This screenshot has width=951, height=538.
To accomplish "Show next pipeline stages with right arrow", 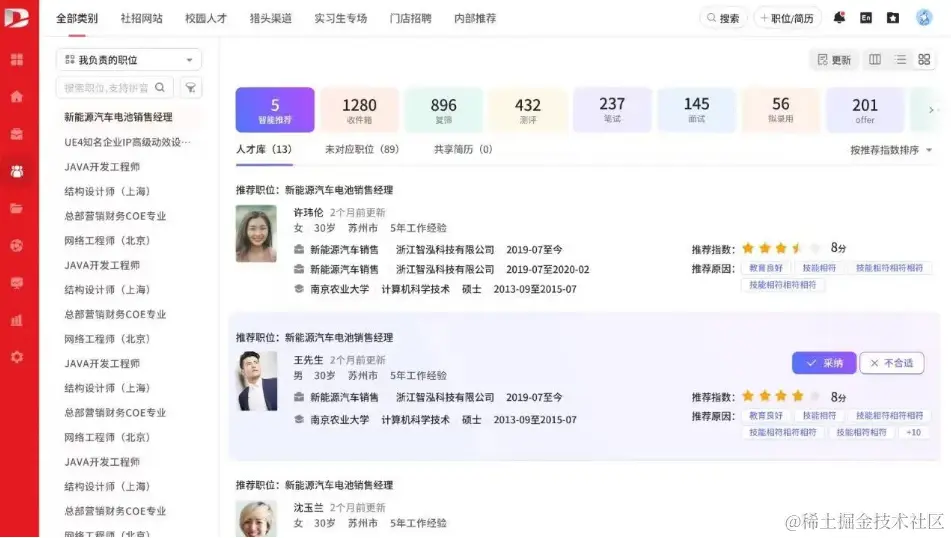I will tap(932, 110).
